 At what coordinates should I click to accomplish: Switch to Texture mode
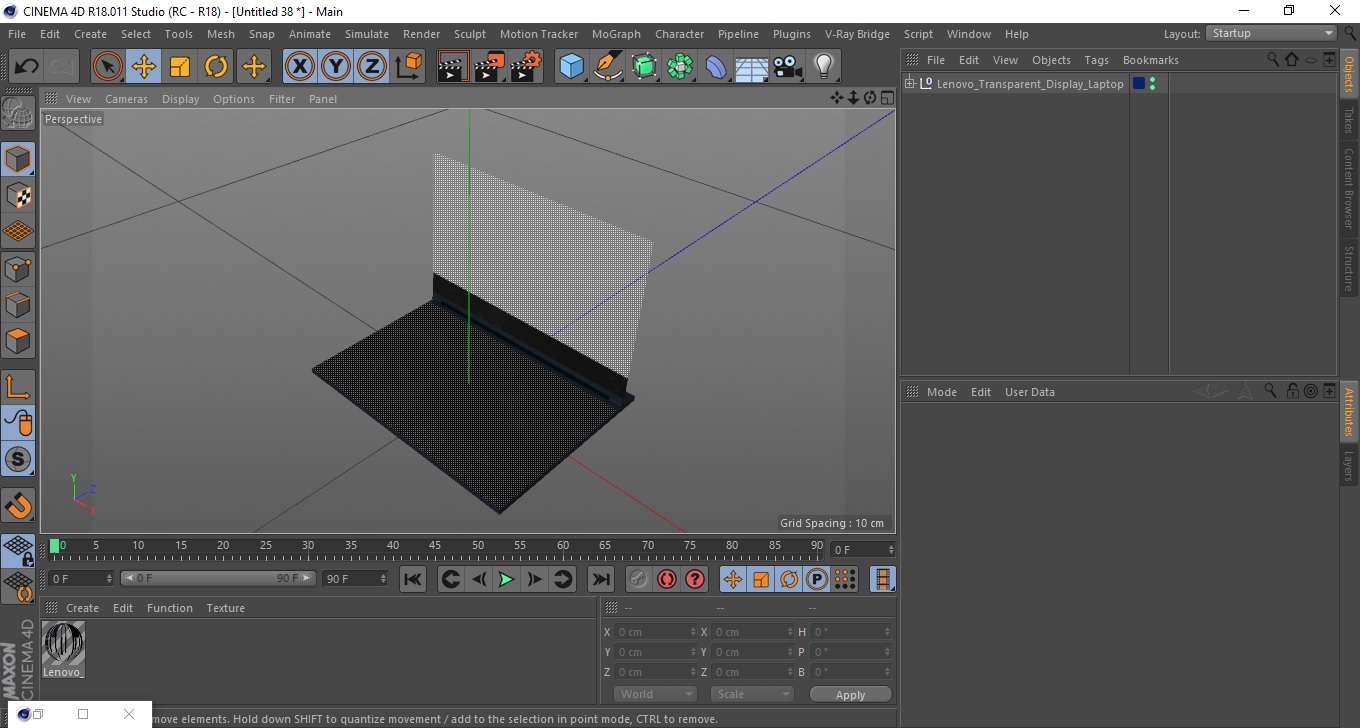tap(18, 195)
